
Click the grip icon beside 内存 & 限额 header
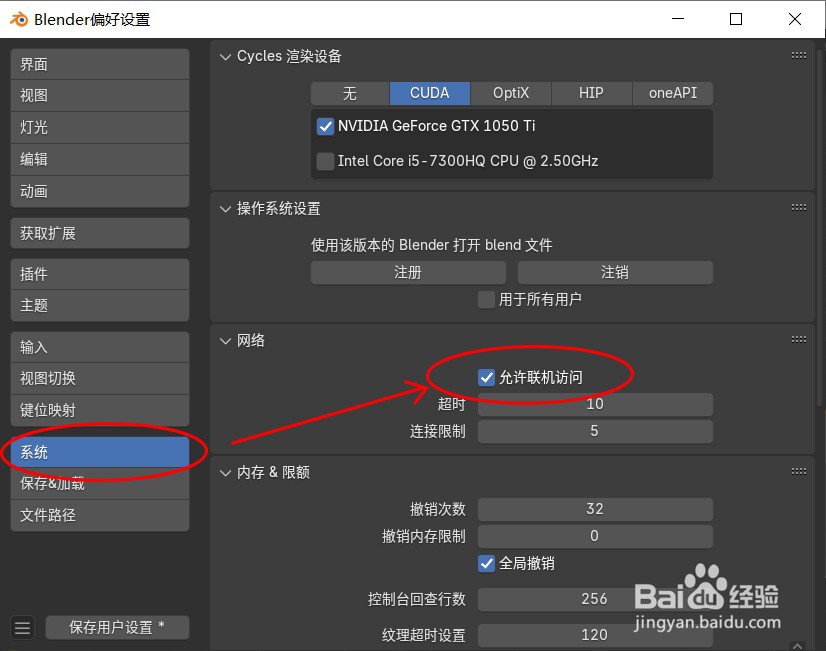point(798,471)
